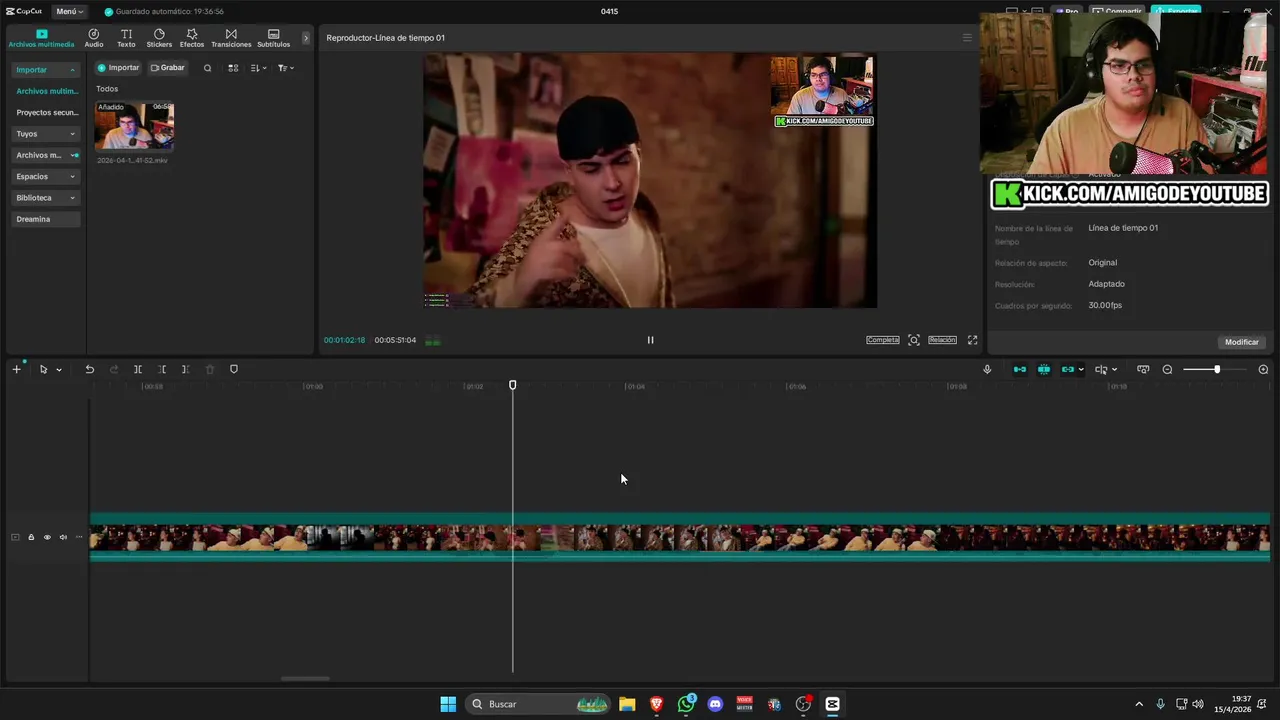Expand the Tuyos sidebar section

point(46,134)
